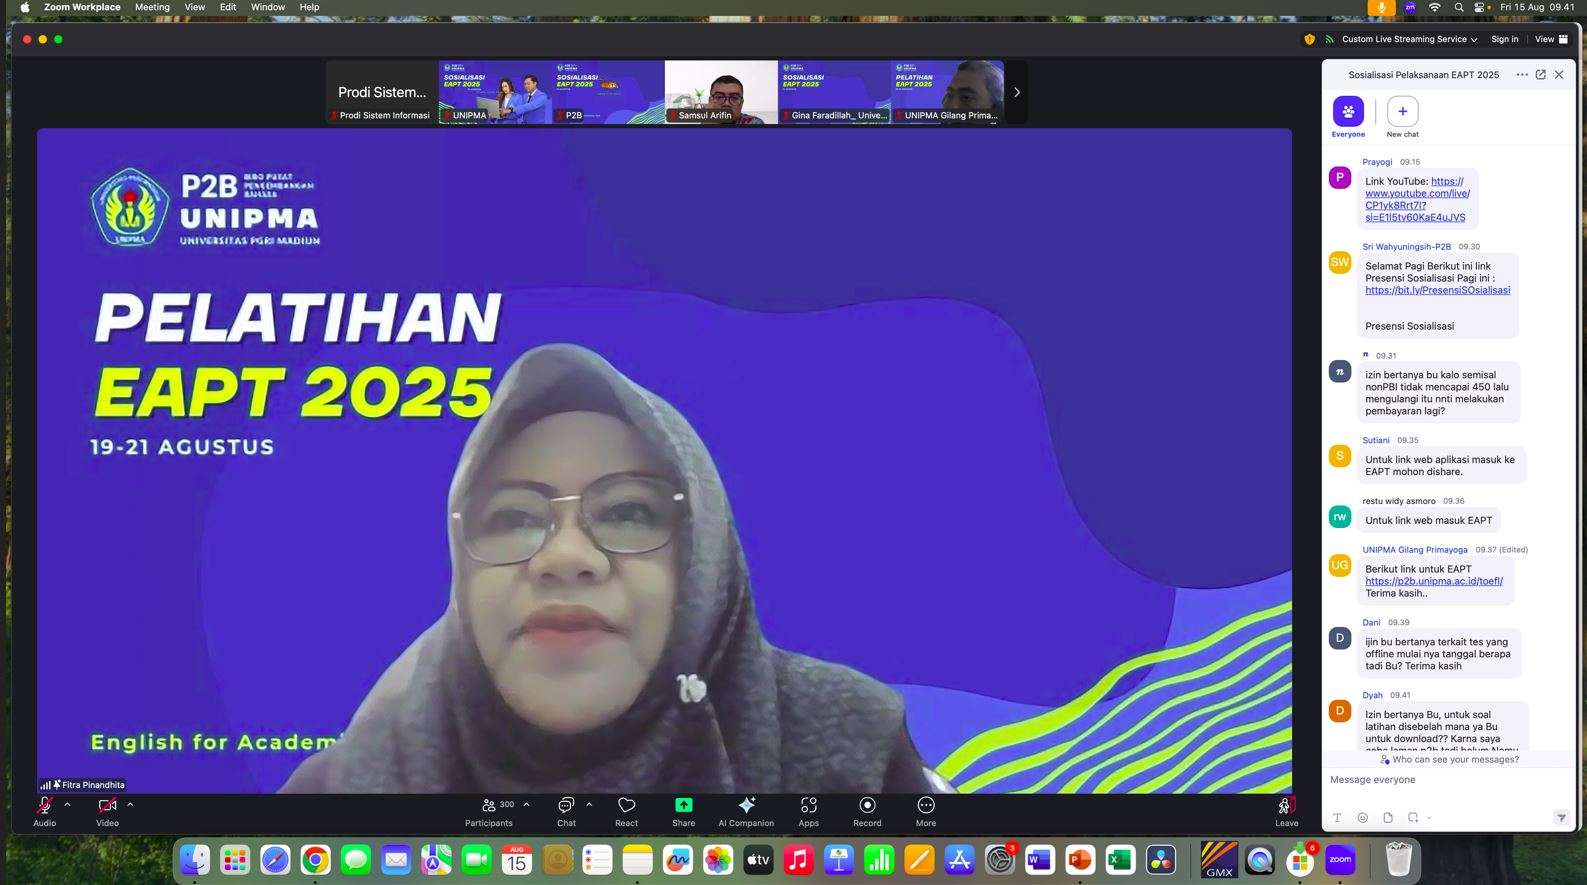Open the meeting security shield icon
Image resolution: width=1587 pixels, height=885 pixels.
tap(1309, 39)
